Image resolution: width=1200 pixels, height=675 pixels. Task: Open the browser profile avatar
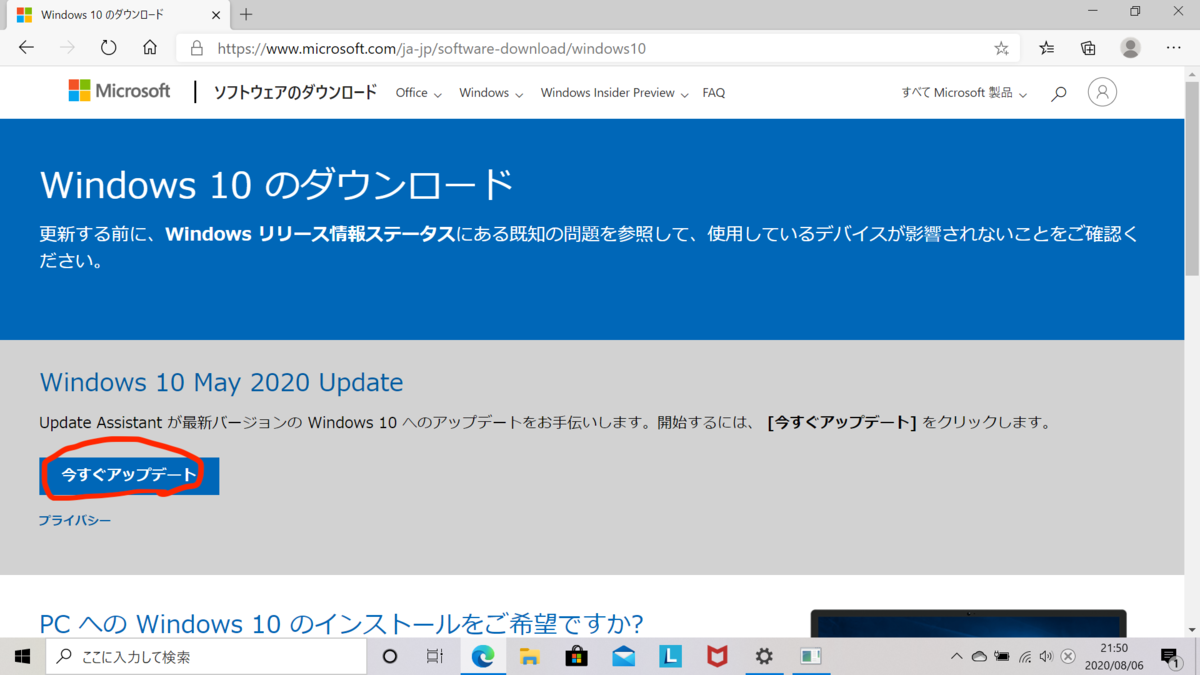click(1131, 48)
